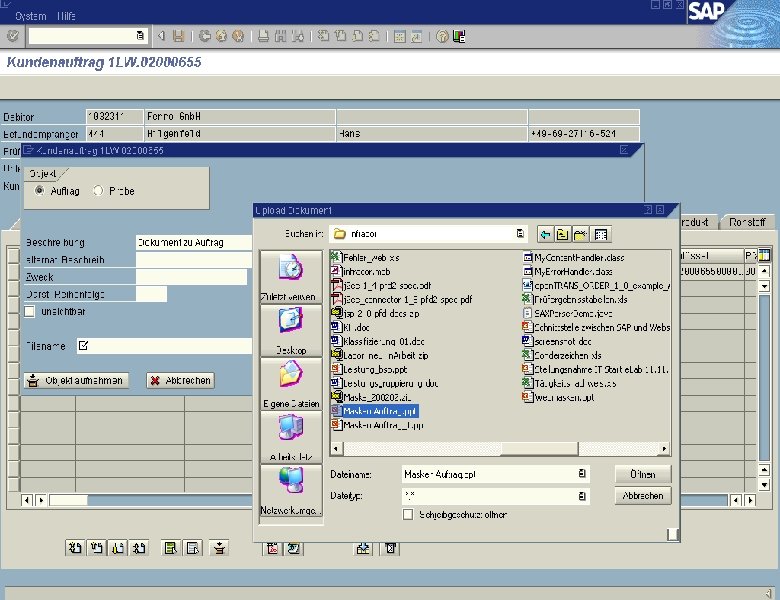Screen dimensions: 780x600
Task: Select highlighted file Masken Auftrag.ppt
Action: [x=374, y=411]
